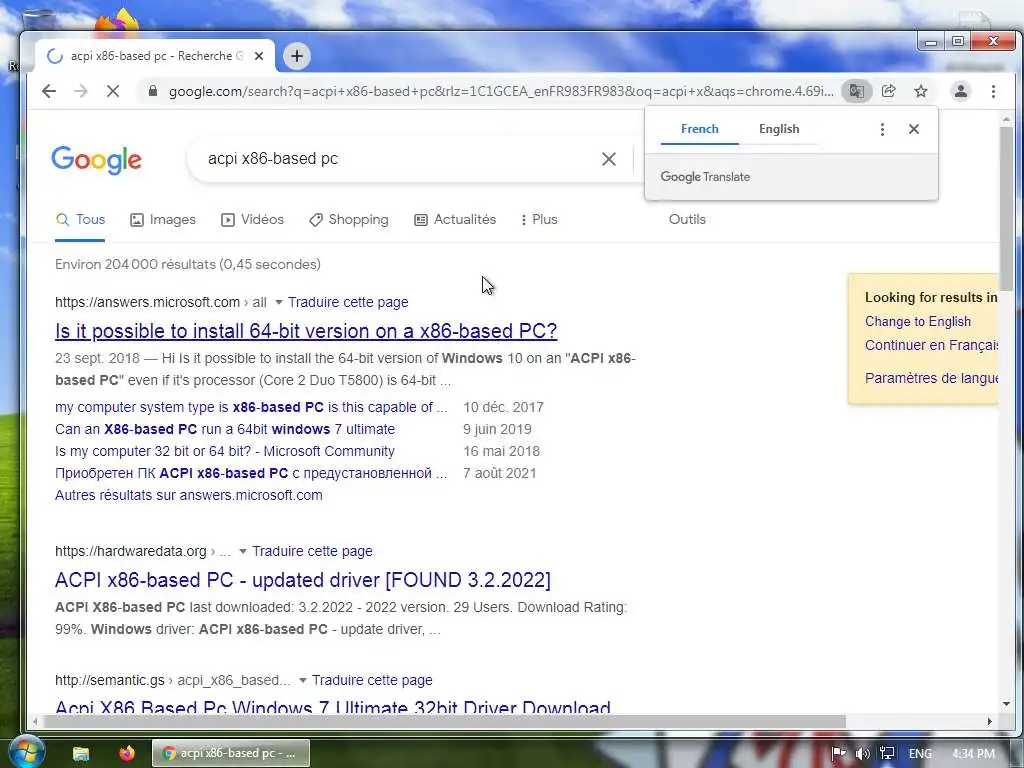Click the Google logo
Image resolution: width=1024 pixels, height=768 pixels.
pos(97,160)
